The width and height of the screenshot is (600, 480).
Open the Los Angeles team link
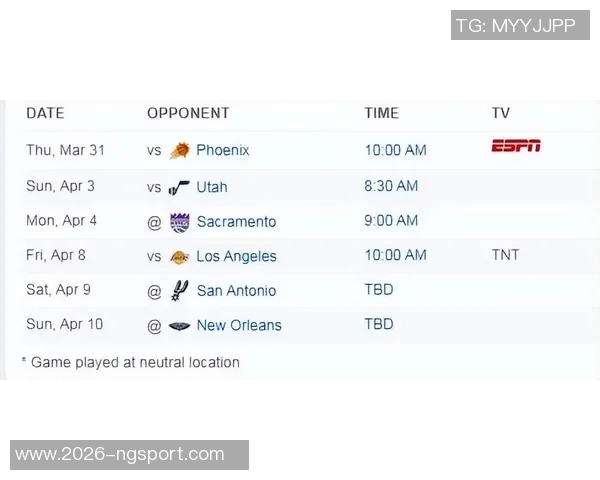click(x=236, y=256)
